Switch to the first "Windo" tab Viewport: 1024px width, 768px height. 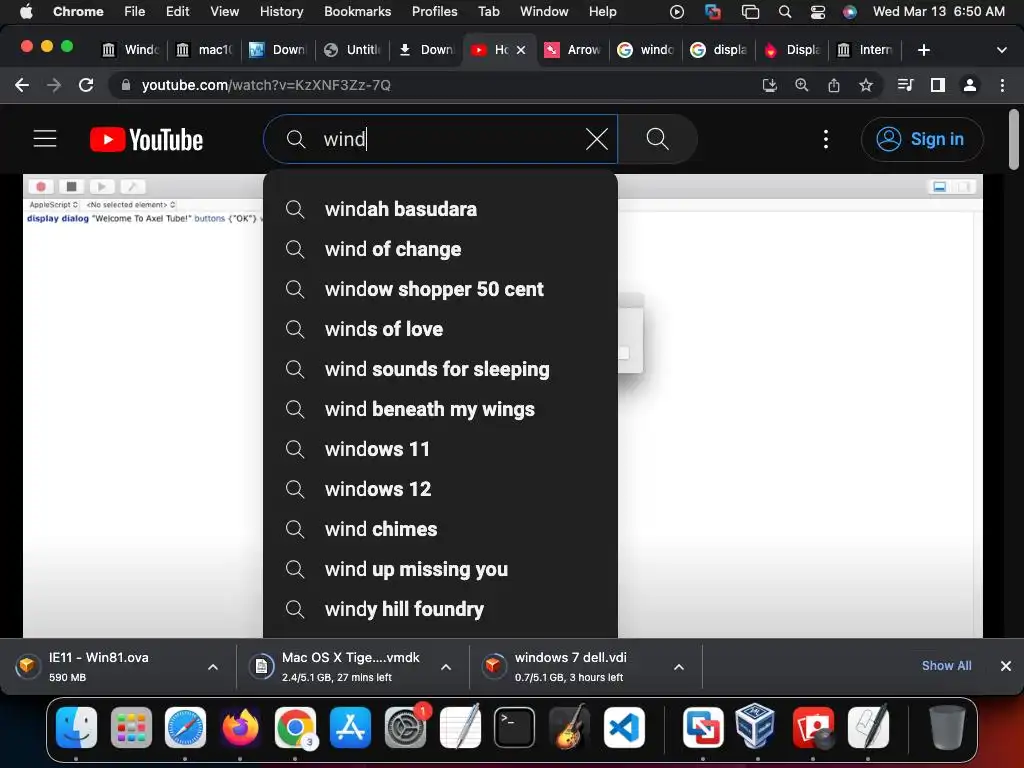tap(131, 50)
